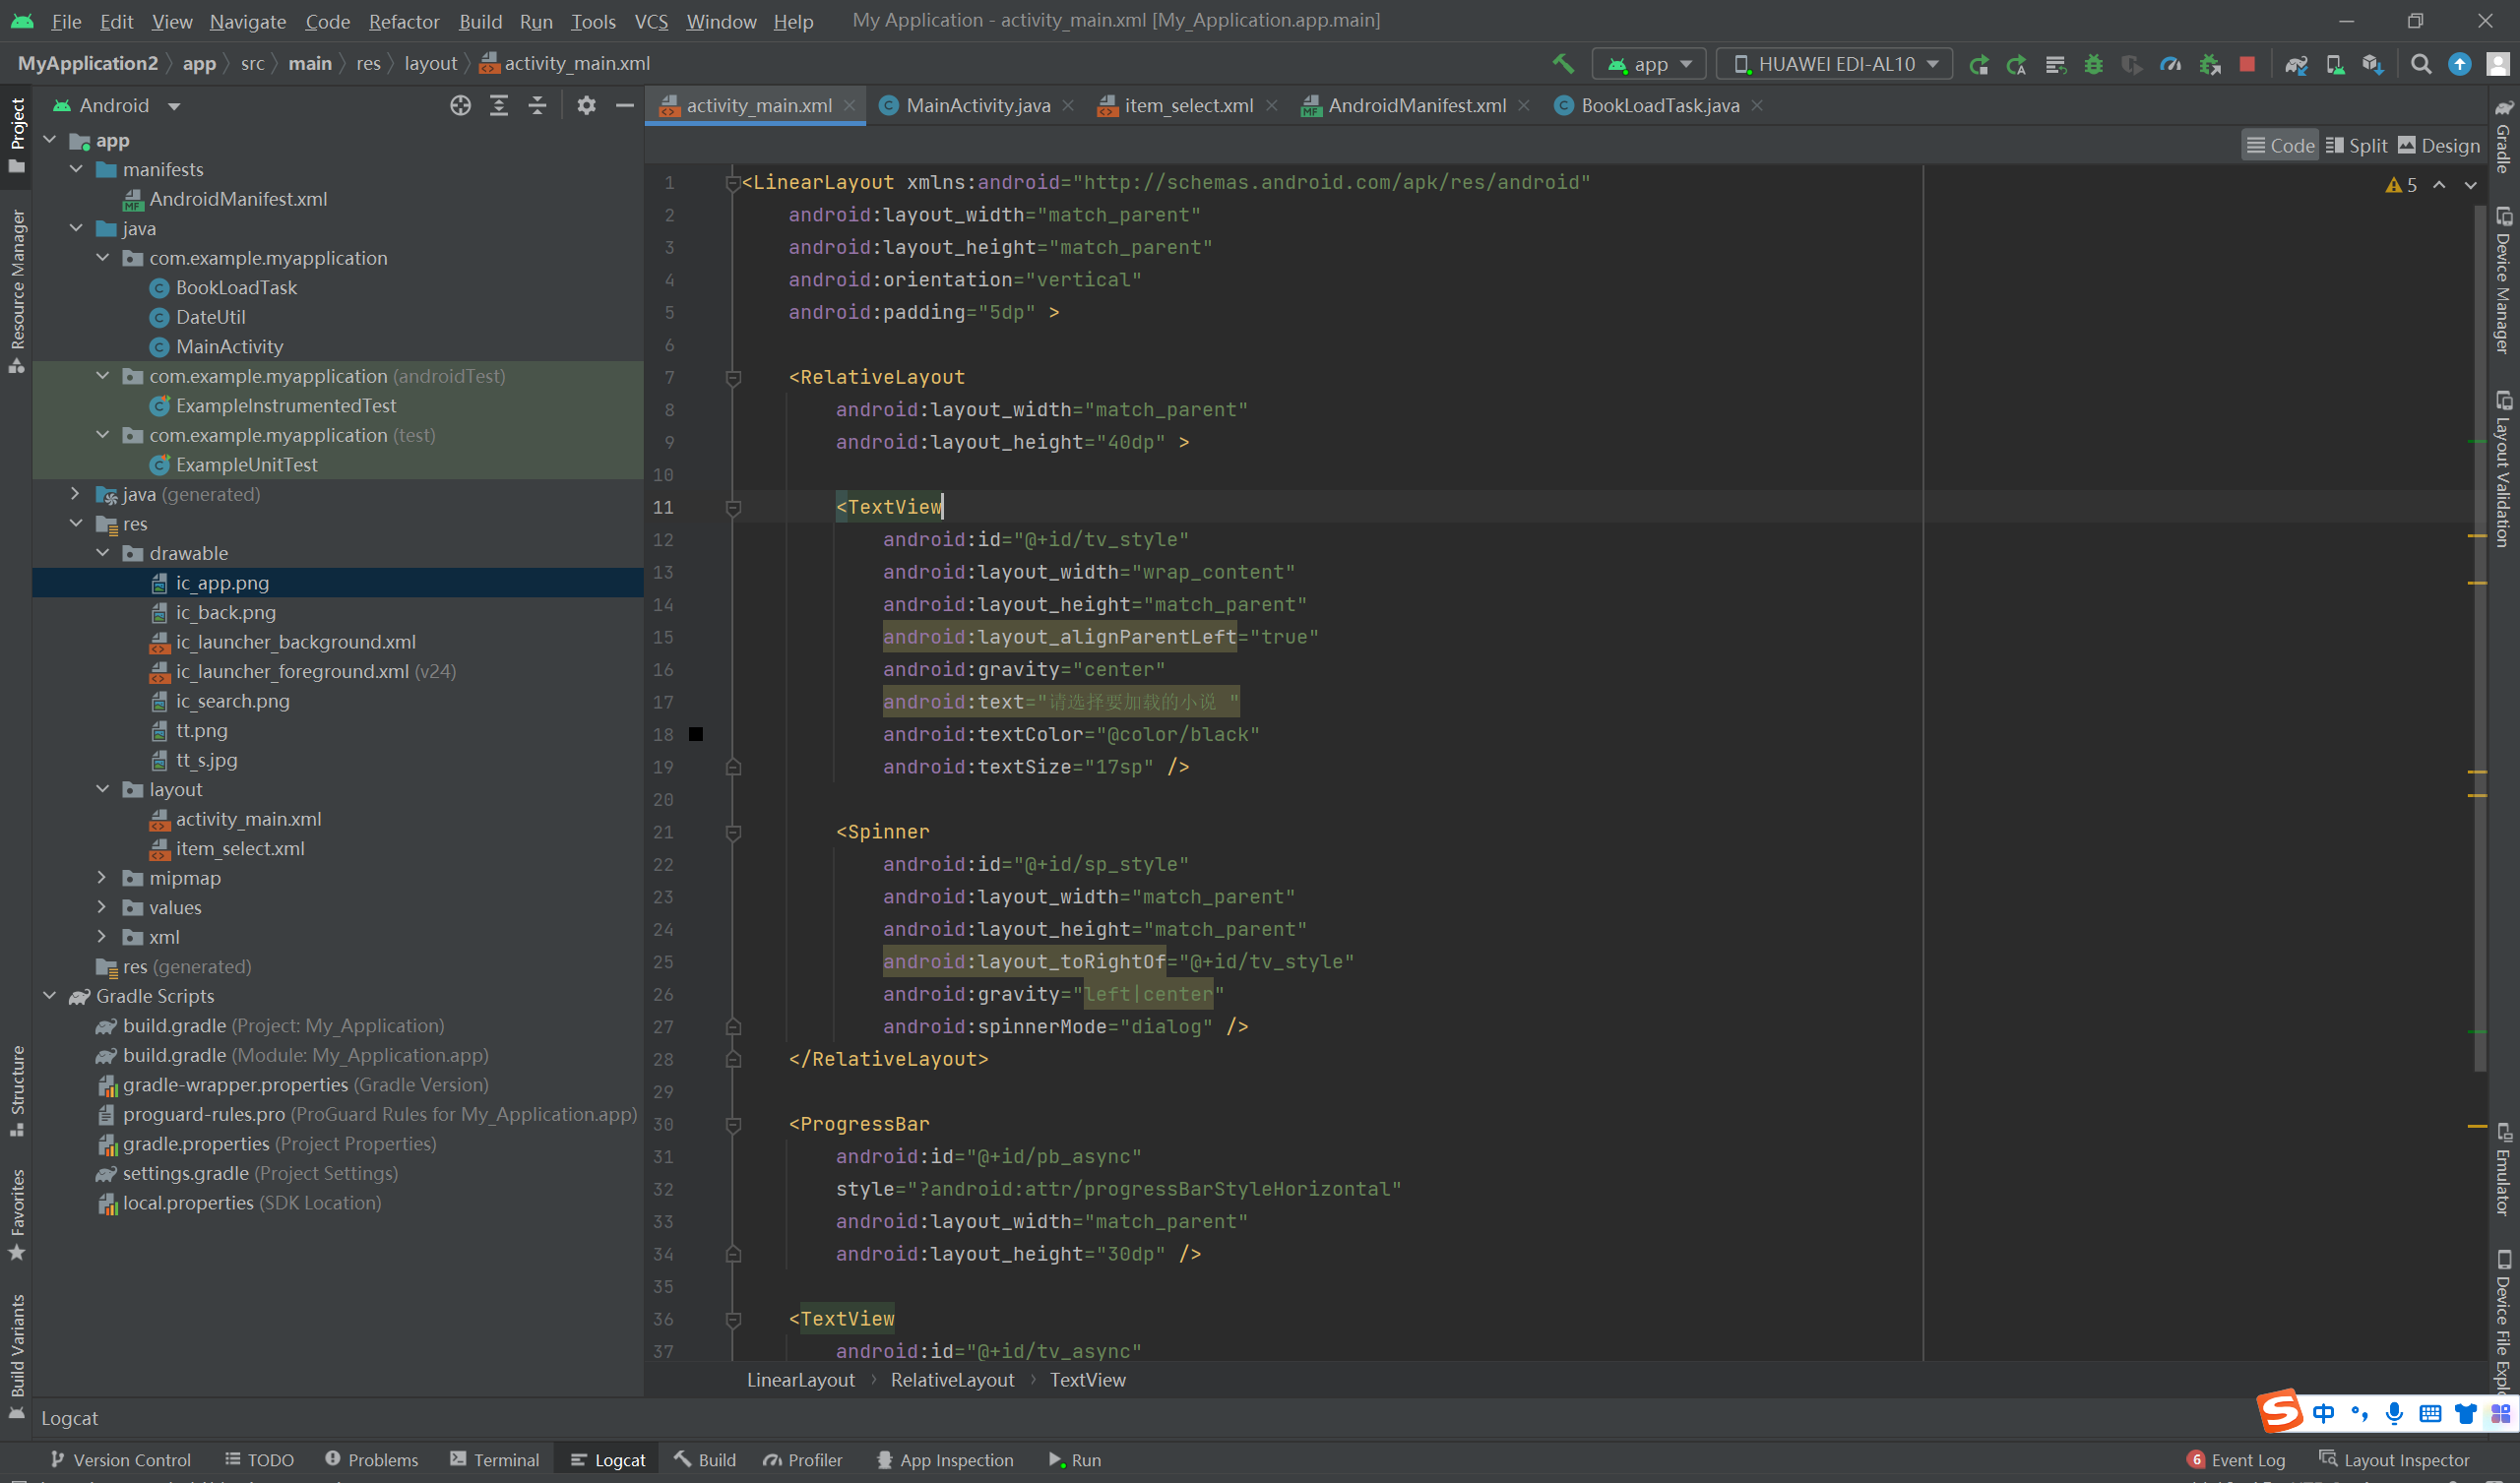Sync project with Gradle files icon
This screenshot has width=2520, height=1483.
(2296, 64)
